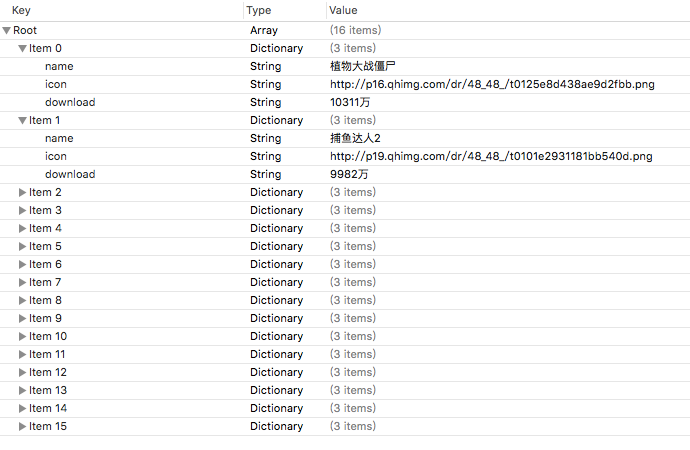Collapse the Item 0 disclosure triangle
The height and width of the screenshot is (450, 690).
click(x=22, y=49)
